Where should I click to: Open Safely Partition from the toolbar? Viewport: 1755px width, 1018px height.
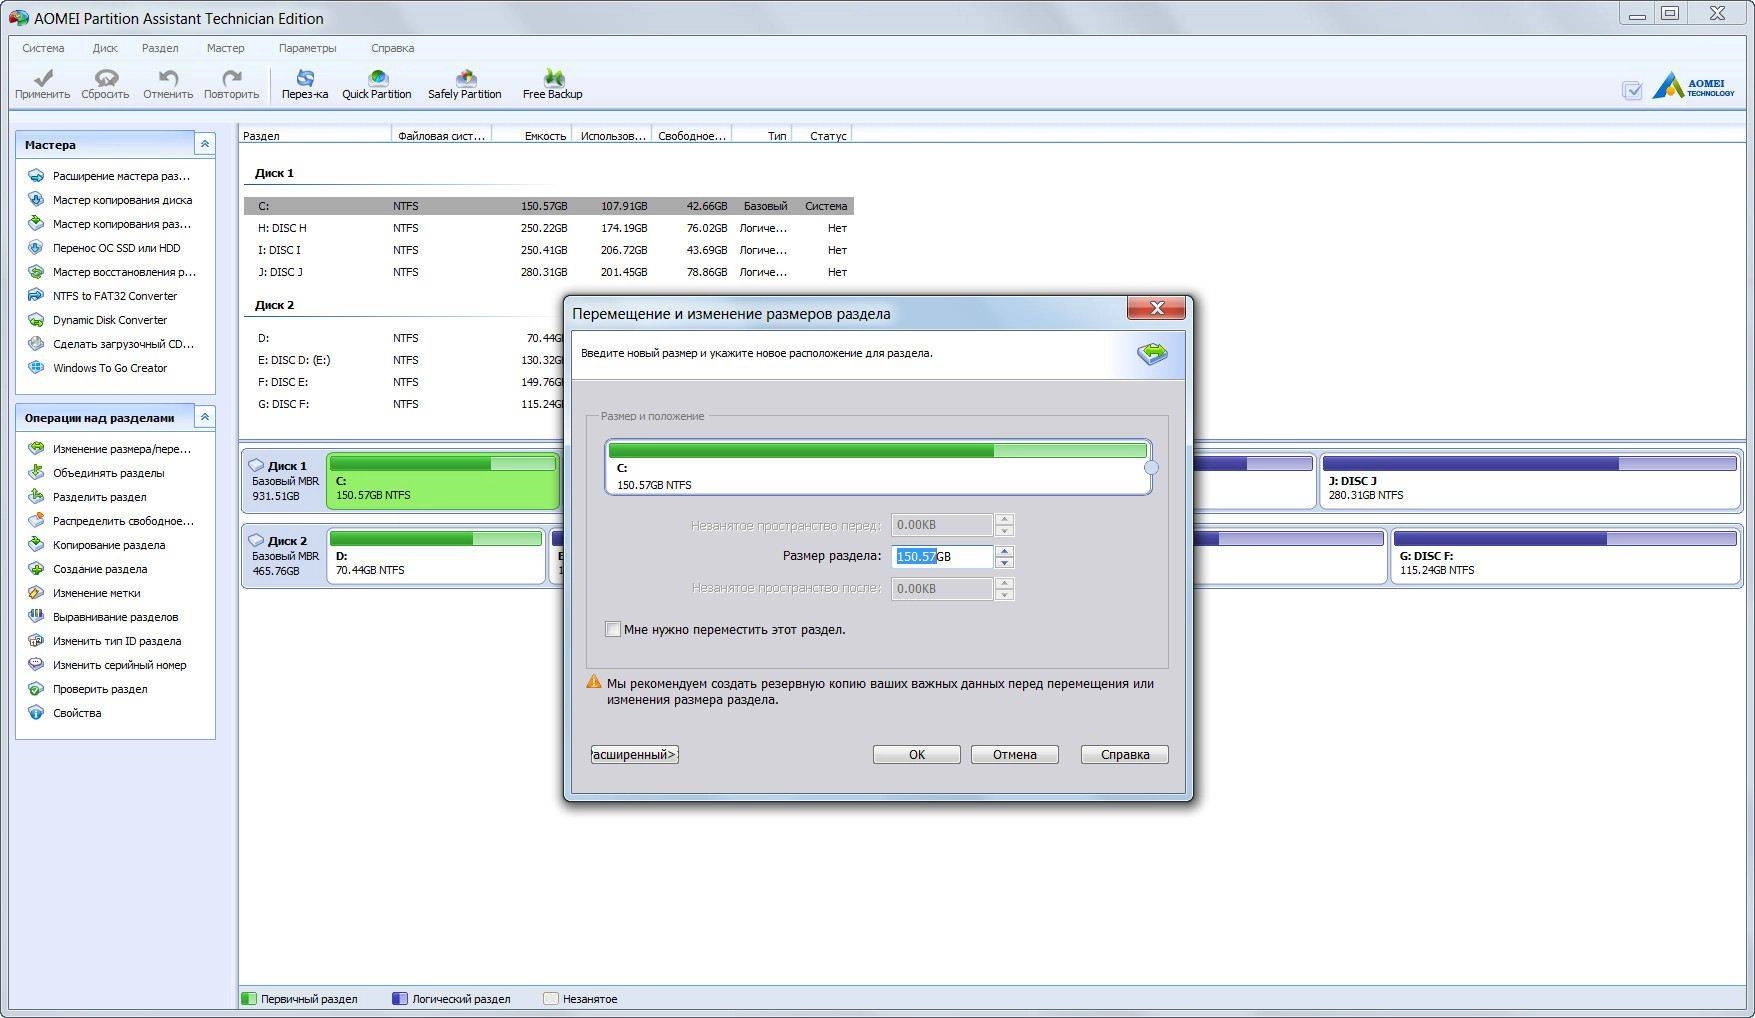click(x=465, y=84)
